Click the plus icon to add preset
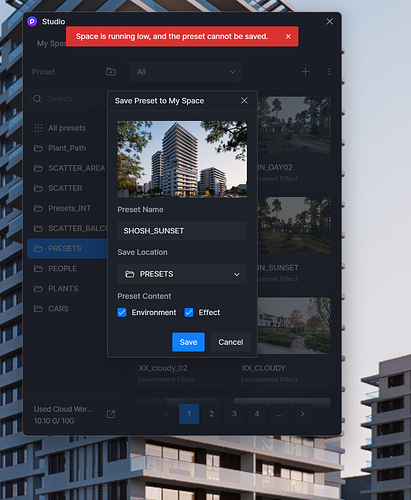The height and width of the screenshot is (500, 411). 305,72
